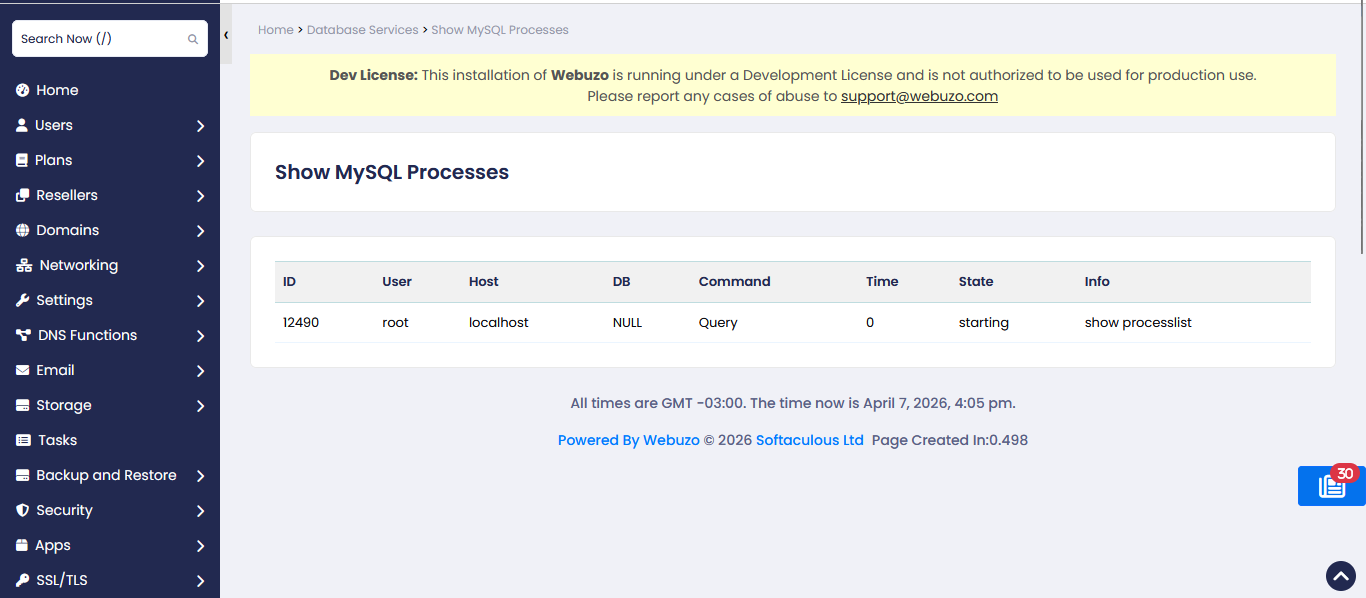Image resolution: width=1366 pixels, height=598 pixels.
Task: Click the Home dashboard icon in sidebar
Action: 23,90
